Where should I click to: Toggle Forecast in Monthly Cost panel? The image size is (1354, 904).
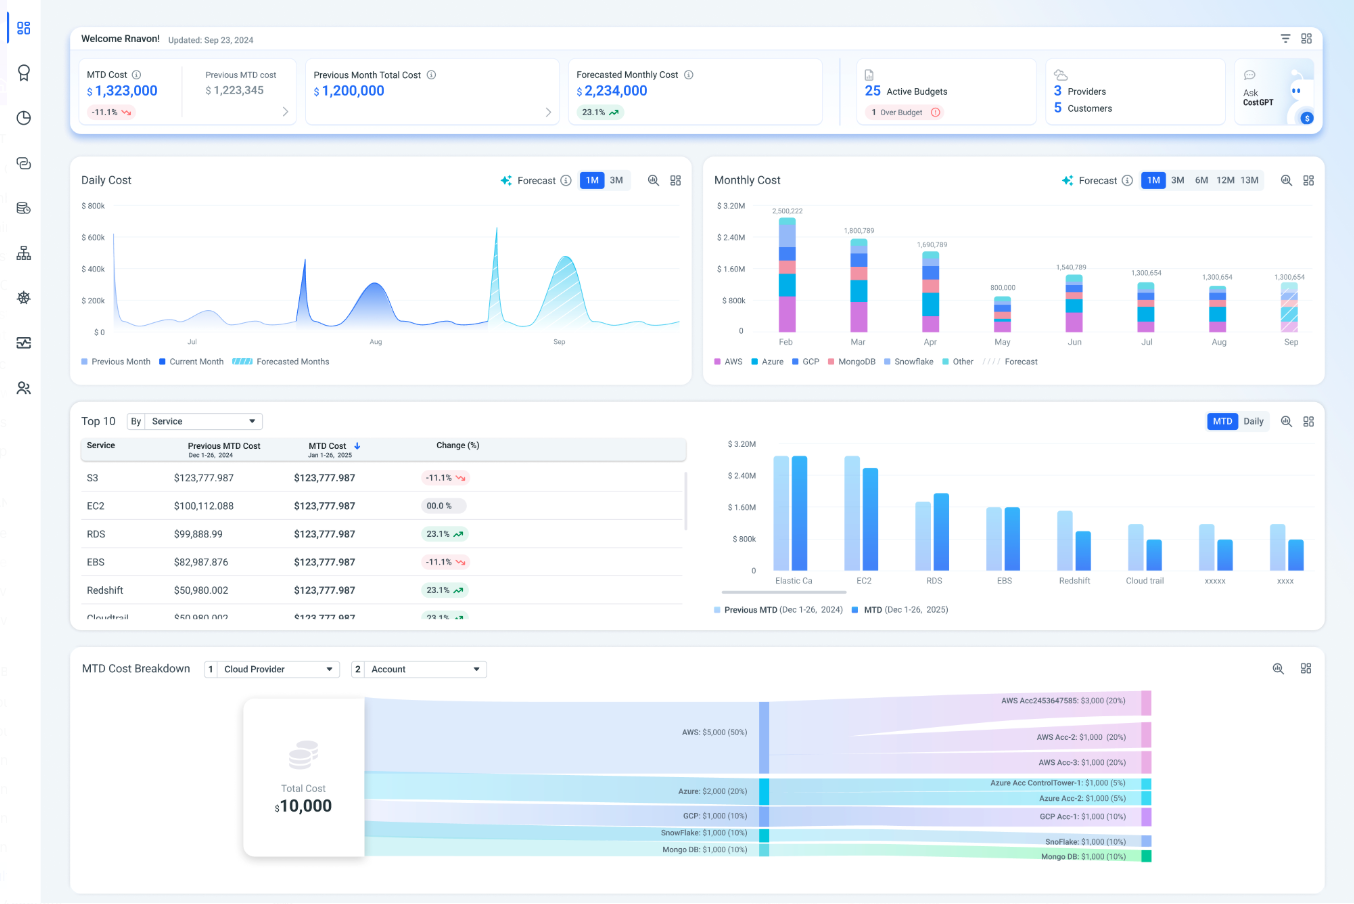pos(1089,181)
